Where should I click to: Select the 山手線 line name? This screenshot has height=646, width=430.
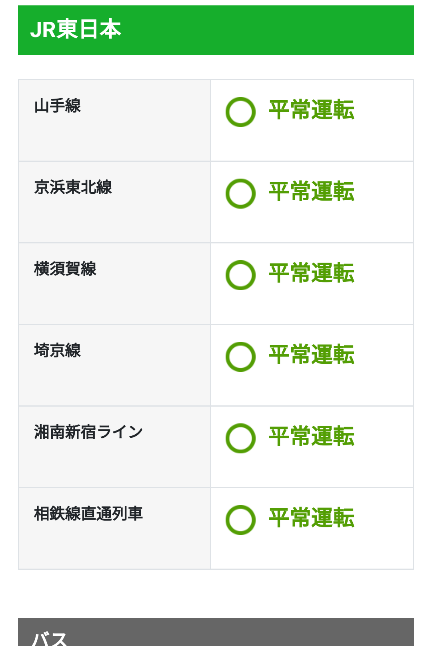(x=57, y=106)
